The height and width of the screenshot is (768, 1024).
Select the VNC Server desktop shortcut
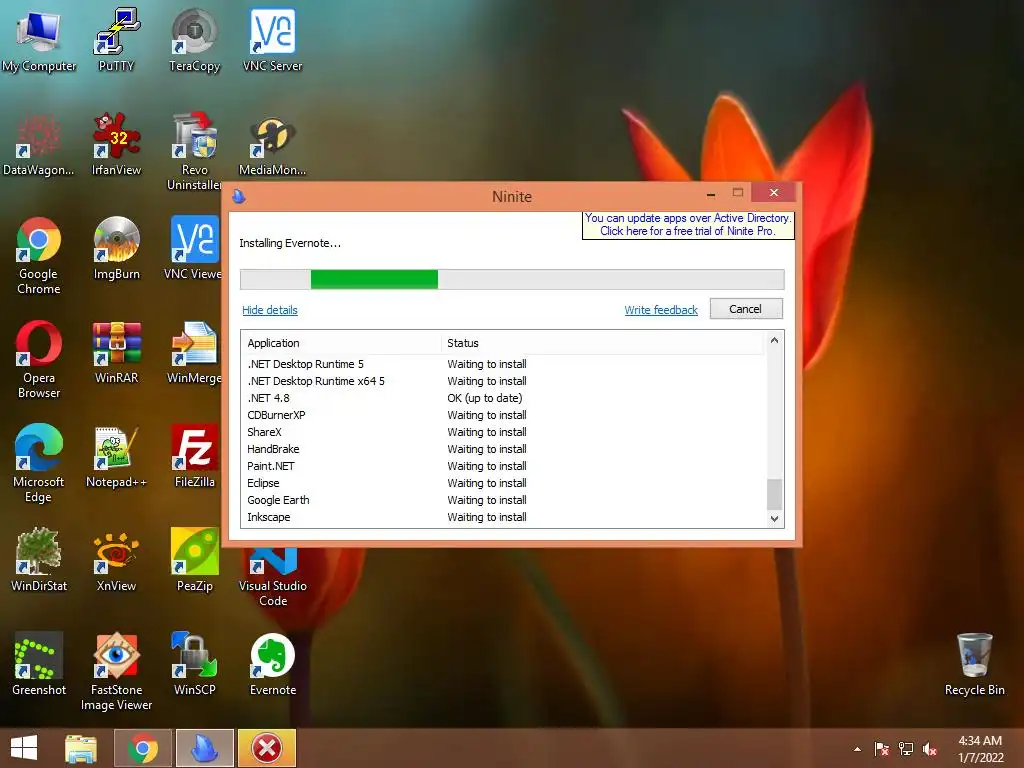coord(272,40)
